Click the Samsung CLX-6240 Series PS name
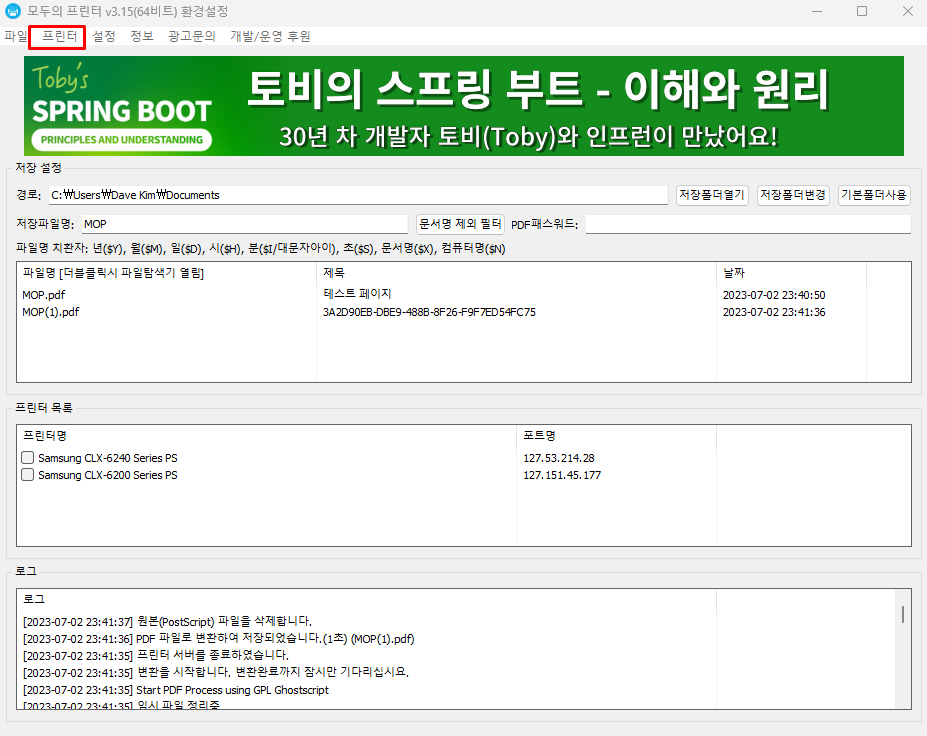The height and width of the screenshot is (736, 927). coord(108,458)
